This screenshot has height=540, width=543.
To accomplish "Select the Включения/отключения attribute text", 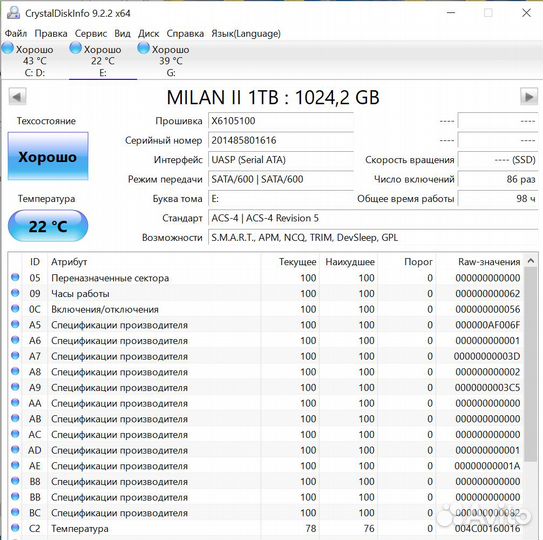I will (105, 309).
